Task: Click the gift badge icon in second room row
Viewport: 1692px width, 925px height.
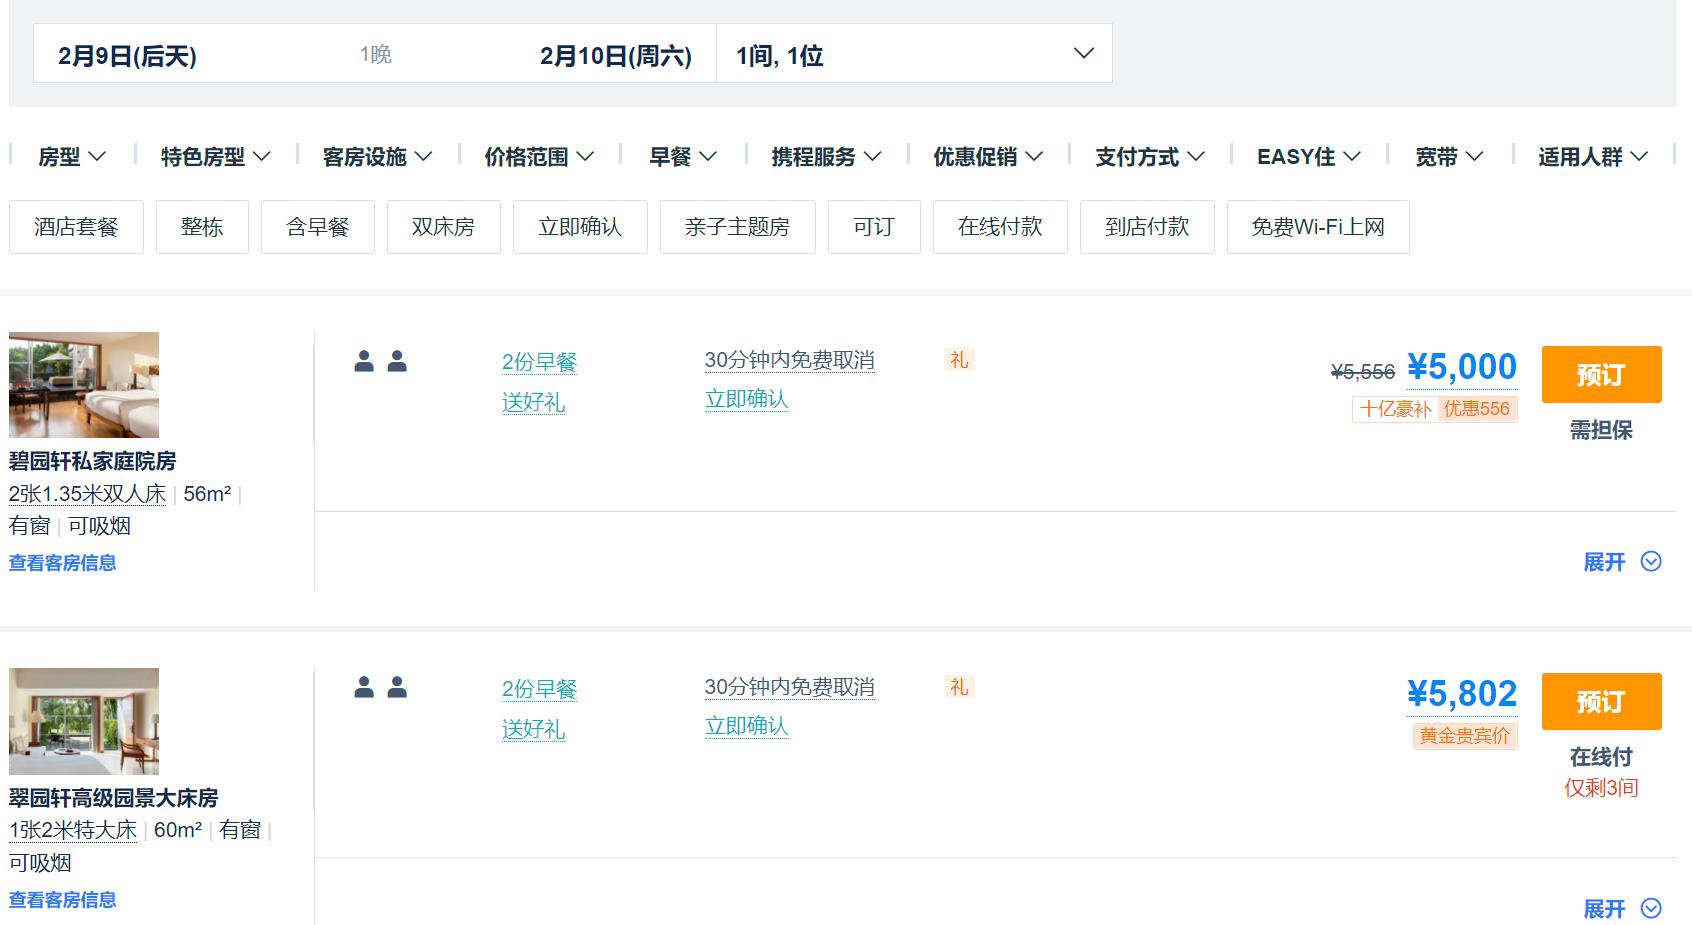Action: [959, 687]
